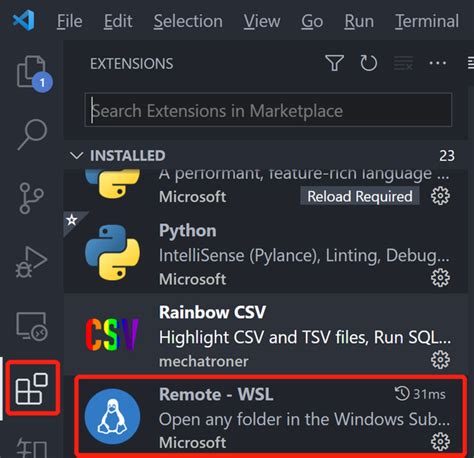Open manage gear for Python extension
474x458 pixels.
pyautogui.click(x=440, y=278)
